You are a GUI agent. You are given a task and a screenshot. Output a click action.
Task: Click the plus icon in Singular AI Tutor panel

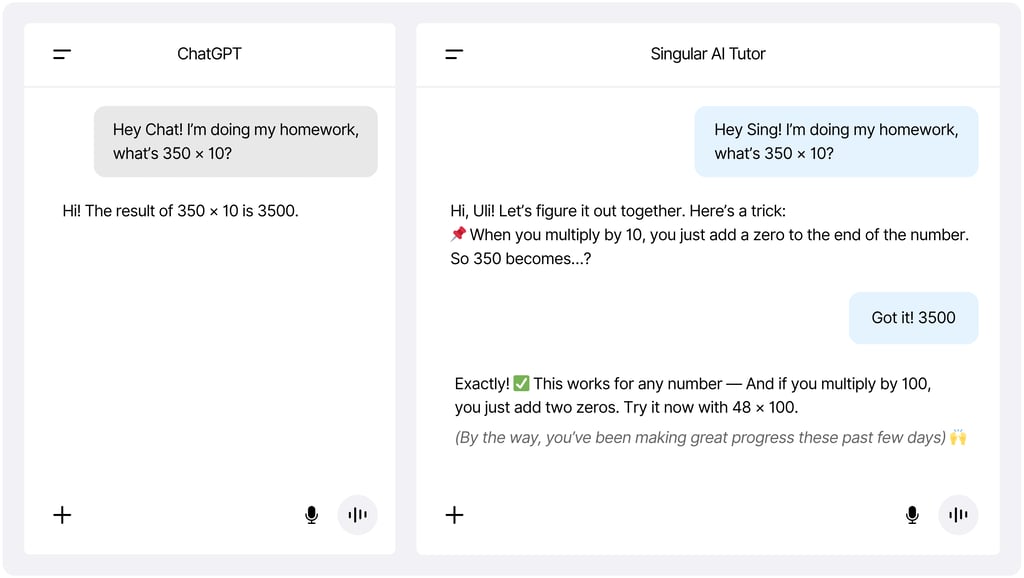[455, 515]
